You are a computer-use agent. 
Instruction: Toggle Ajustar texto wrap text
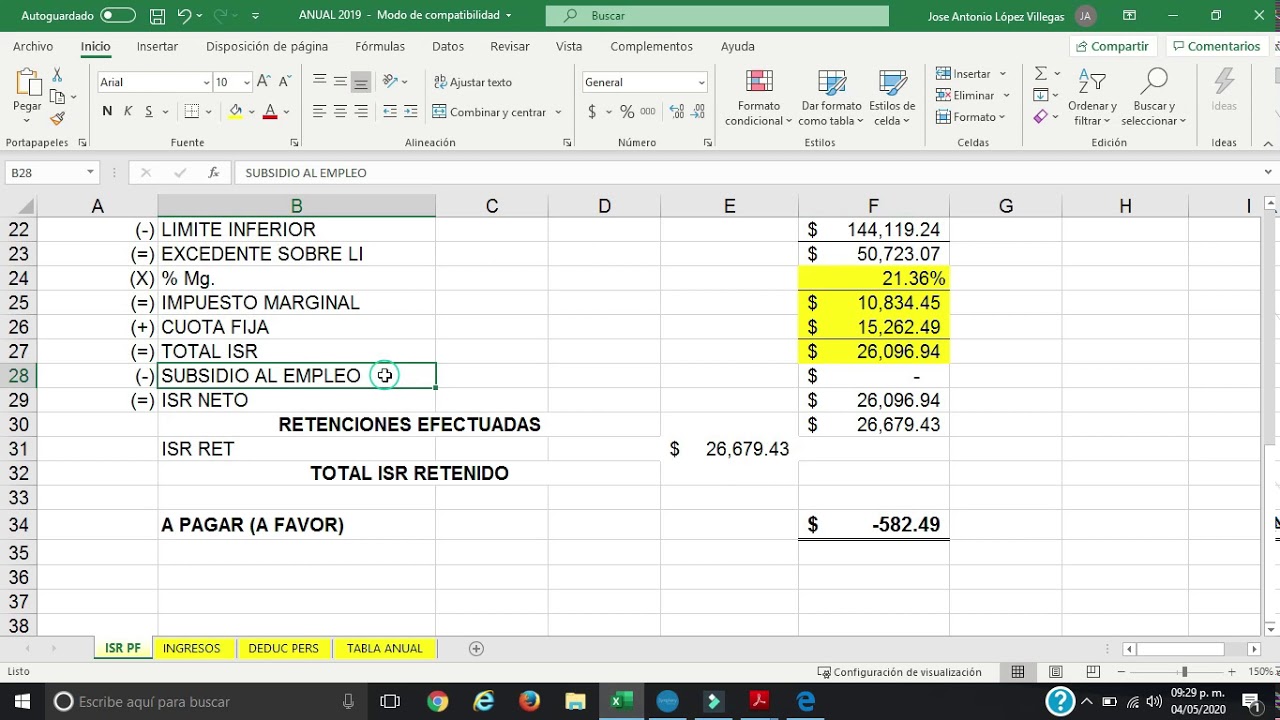472,82
